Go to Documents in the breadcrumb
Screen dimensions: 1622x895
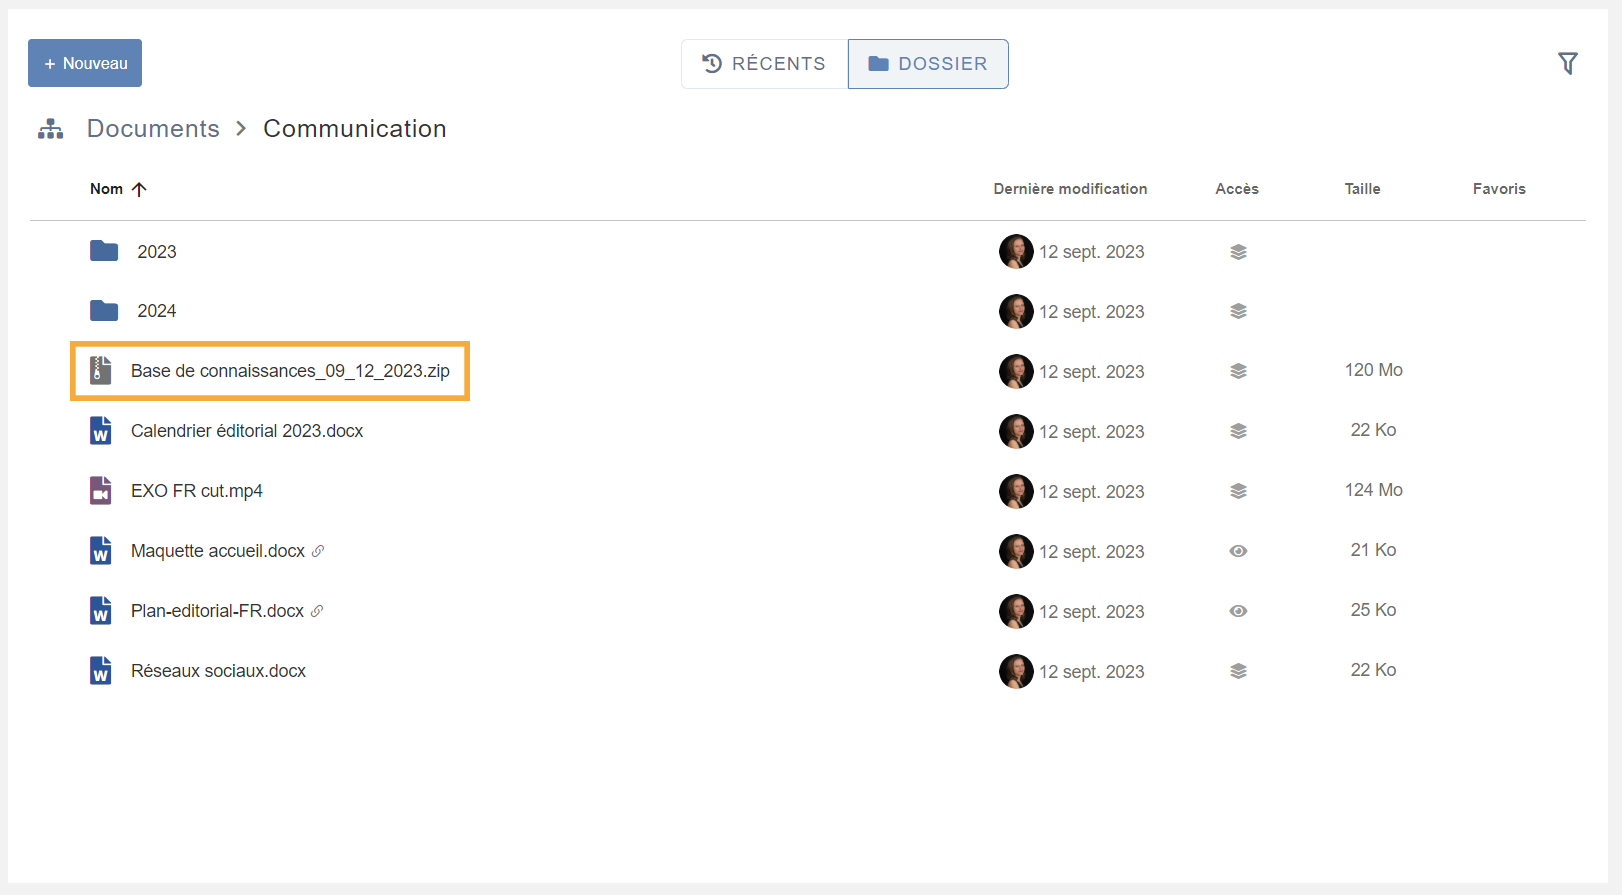153,129
